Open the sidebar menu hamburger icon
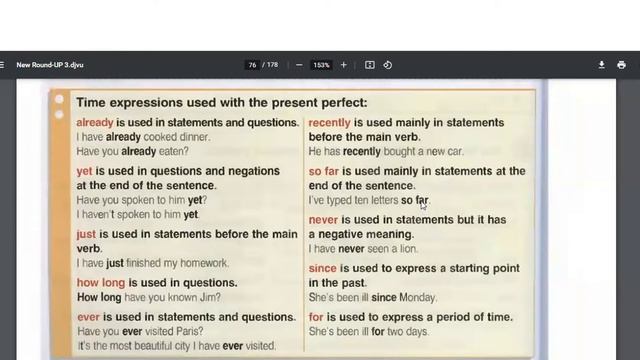640x360 pixels. (2, 65)
